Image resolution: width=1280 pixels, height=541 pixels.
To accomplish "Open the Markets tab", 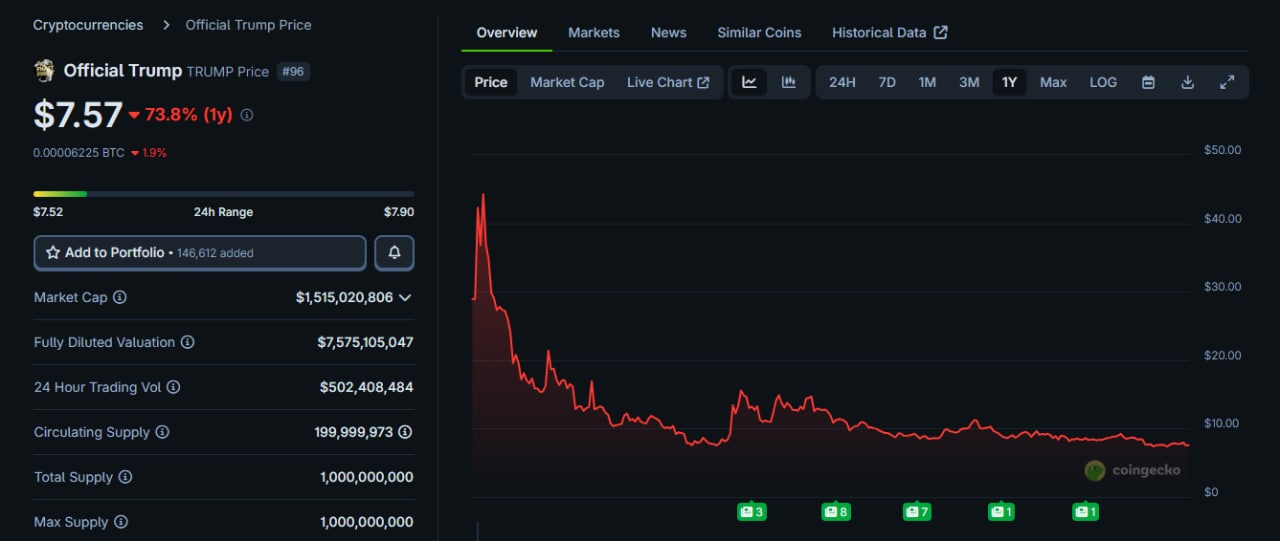I will coord(594,32).
